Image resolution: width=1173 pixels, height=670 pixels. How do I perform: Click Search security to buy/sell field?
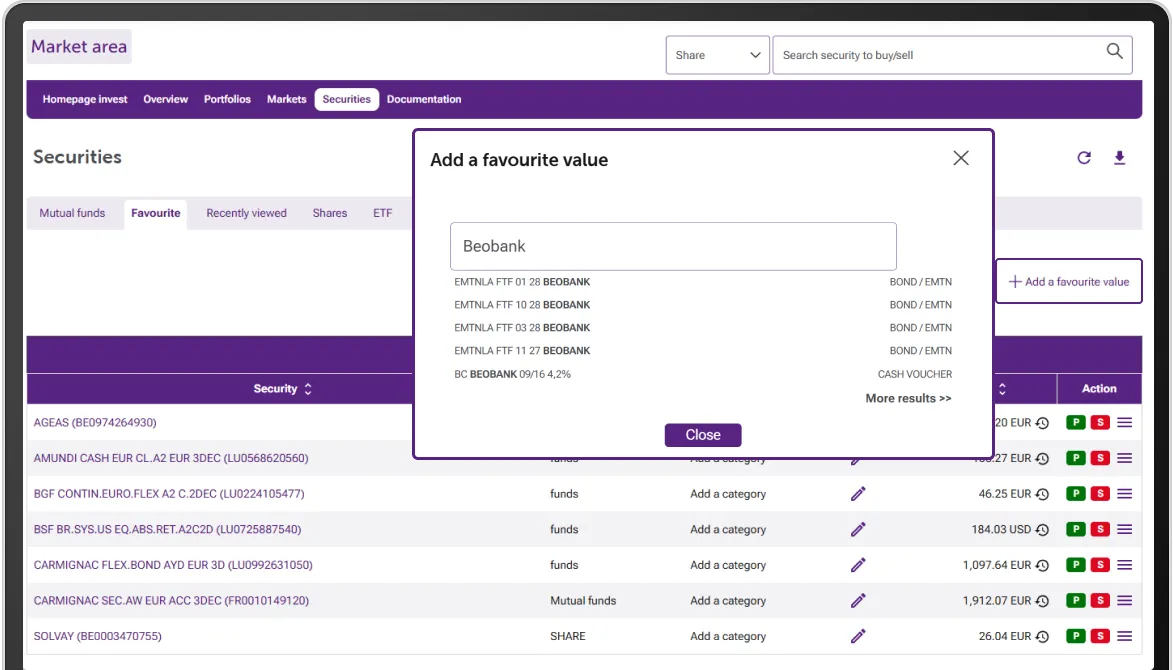tap(952, 55)
